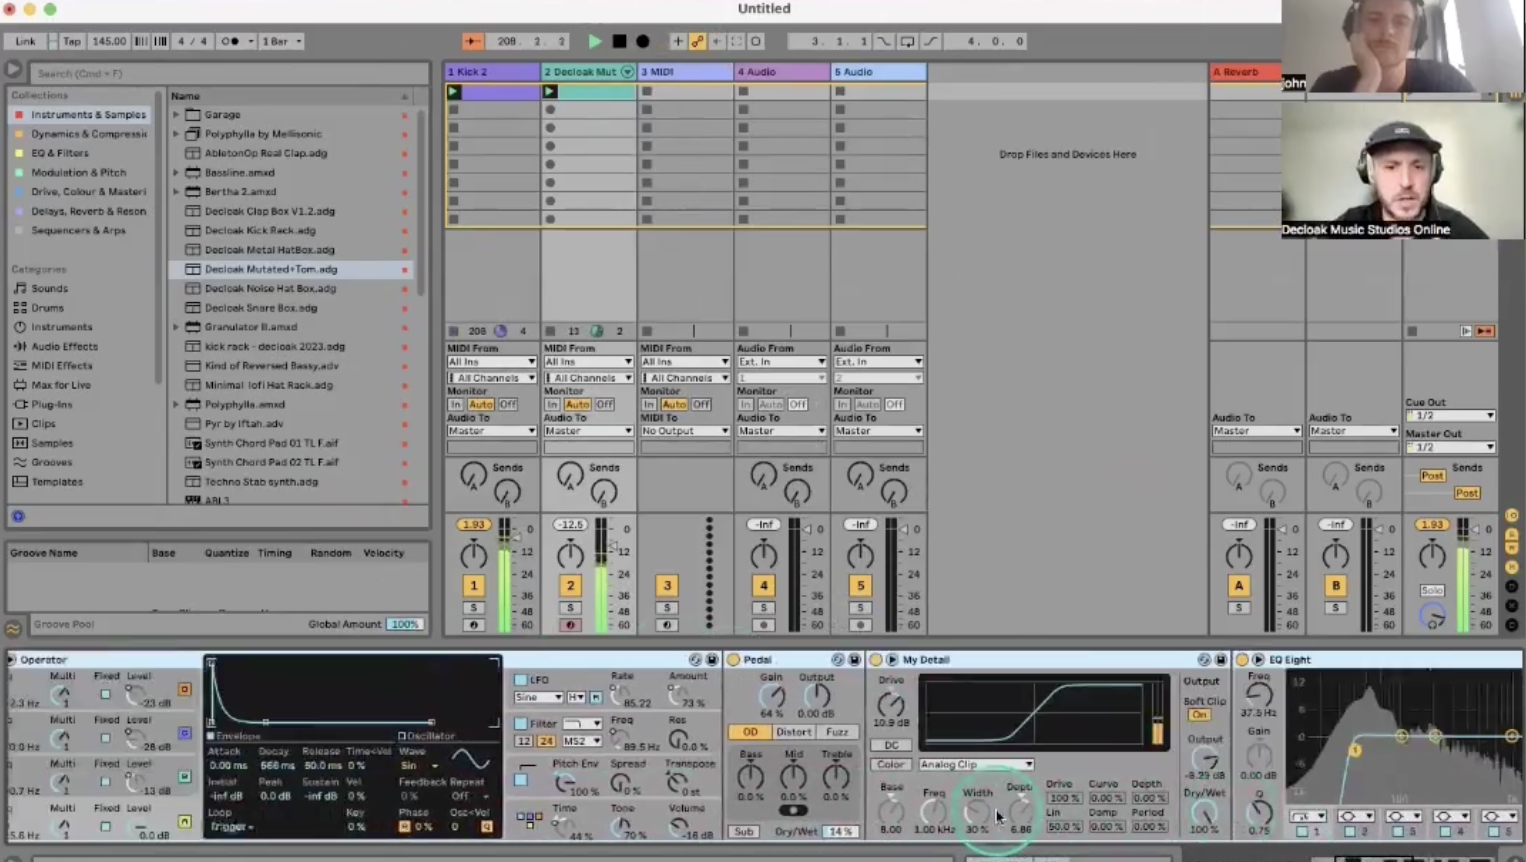Select Instruments & Samples collection
The image size is (1526, 862).
[x=81, y=115]
